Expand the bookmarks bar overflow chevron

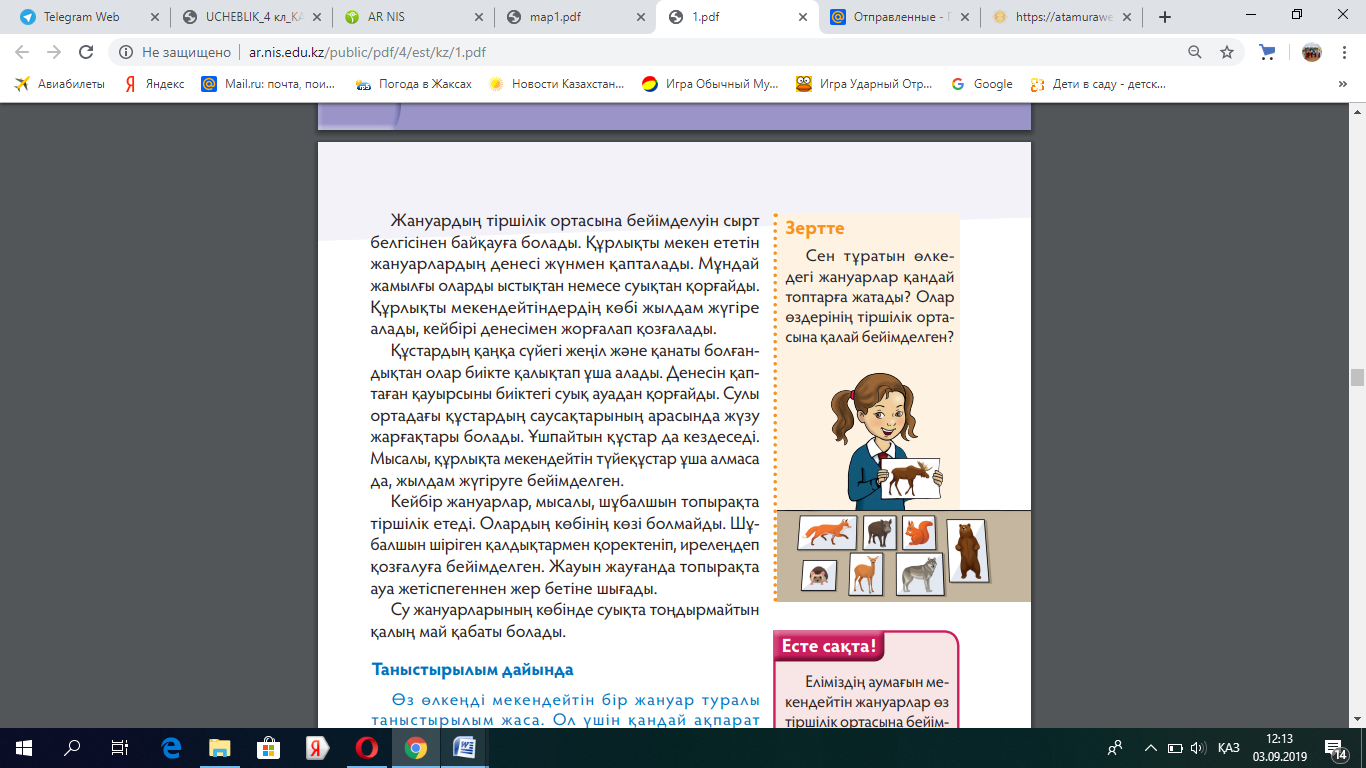[x=1343, y=84]
